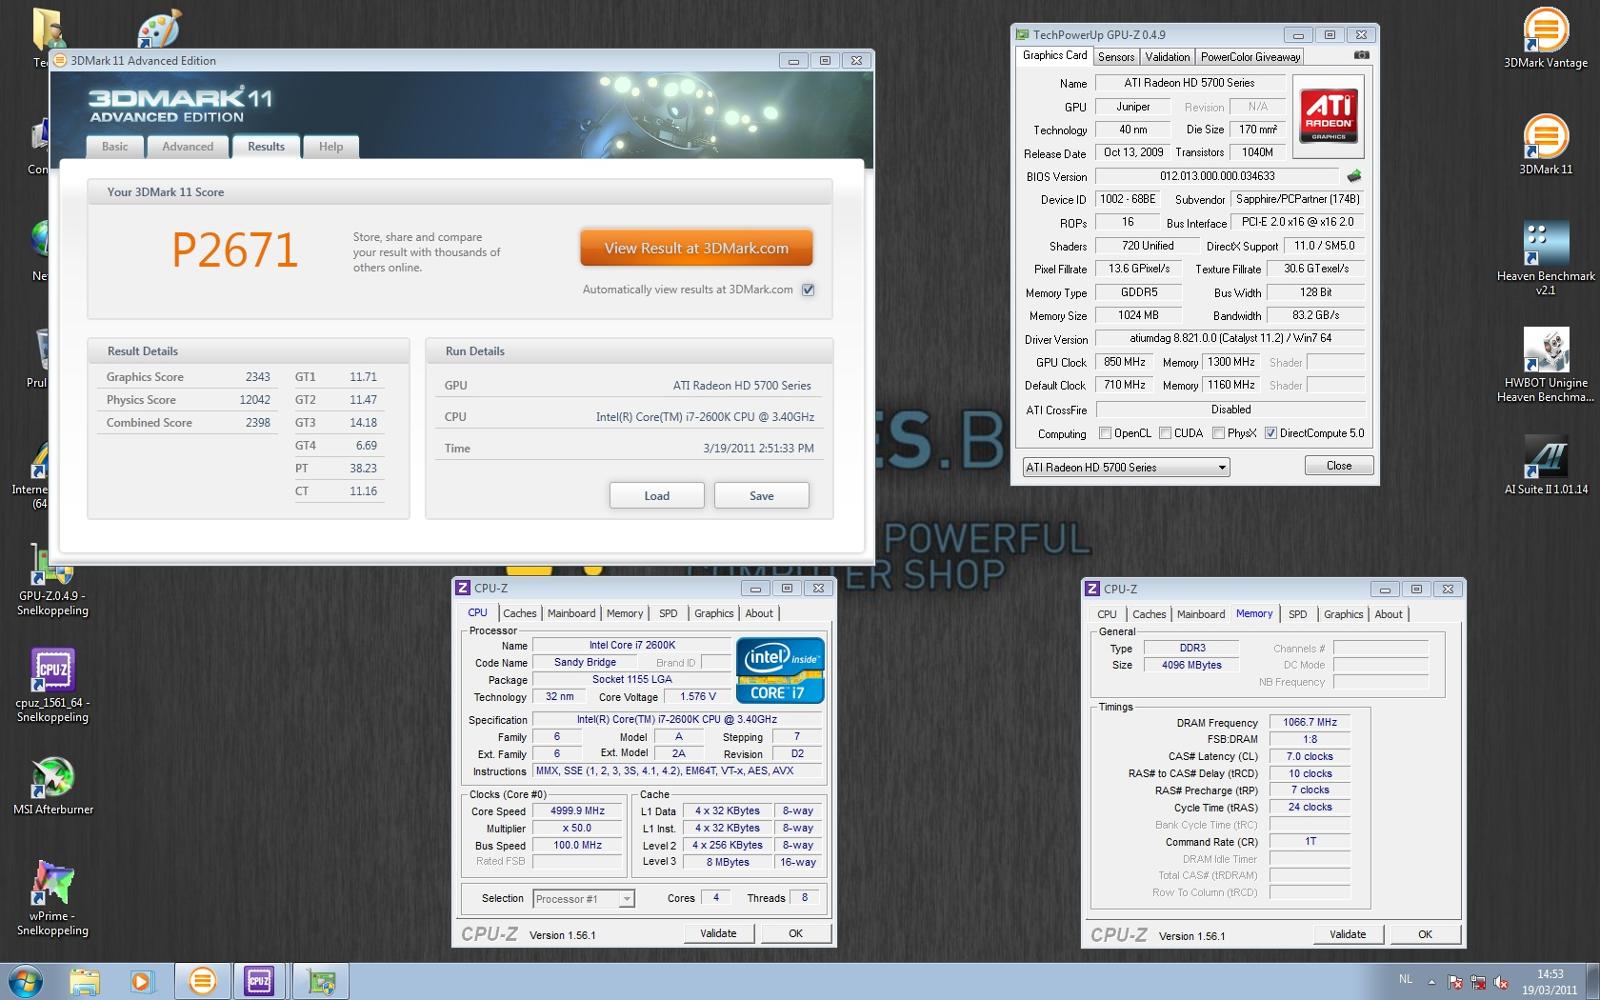Open Sensors tab in GPU-Z

pyautogui.click(x=1116, y=57)
